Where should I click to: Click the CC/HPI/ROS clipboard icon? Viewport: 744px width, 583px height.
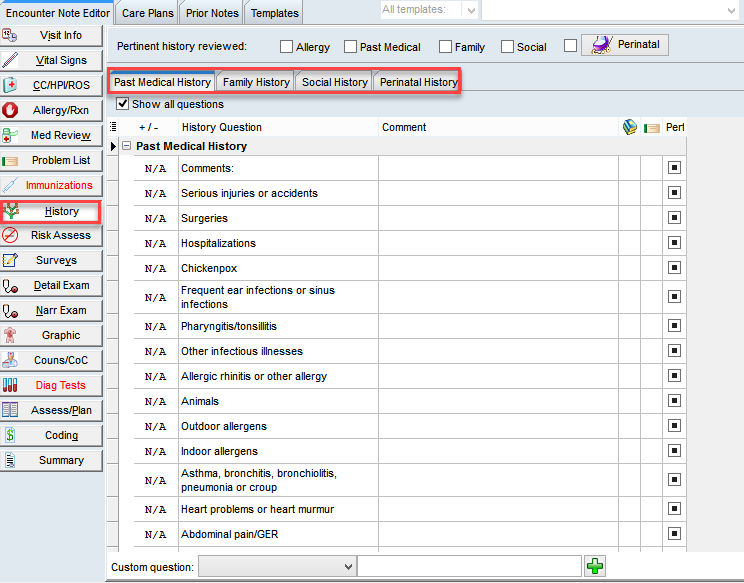pos(9,85)
